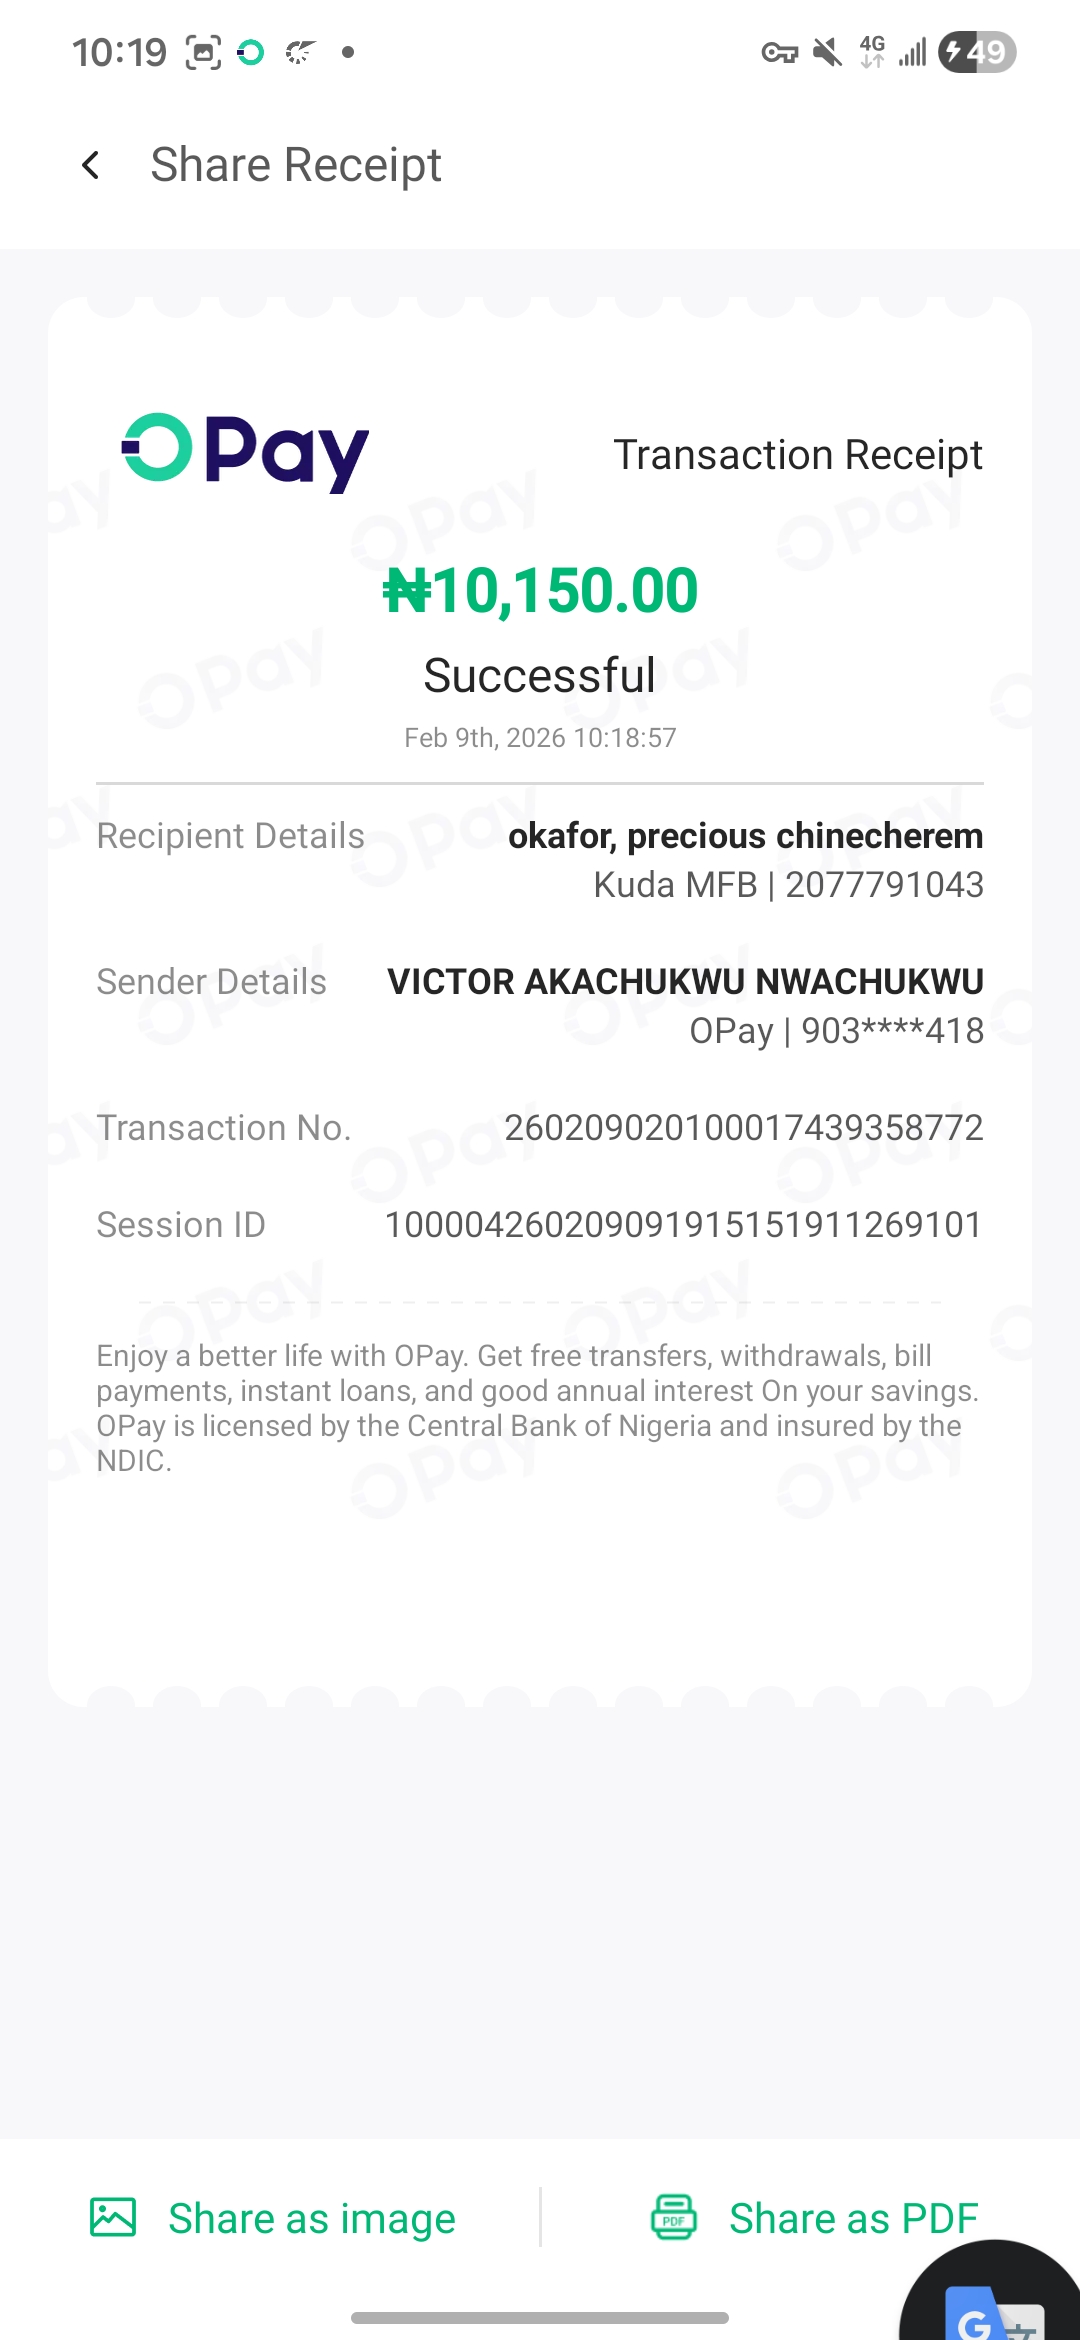Tap the OPay notification icon in status bar

pyautogui.click(x=250, y=52)
